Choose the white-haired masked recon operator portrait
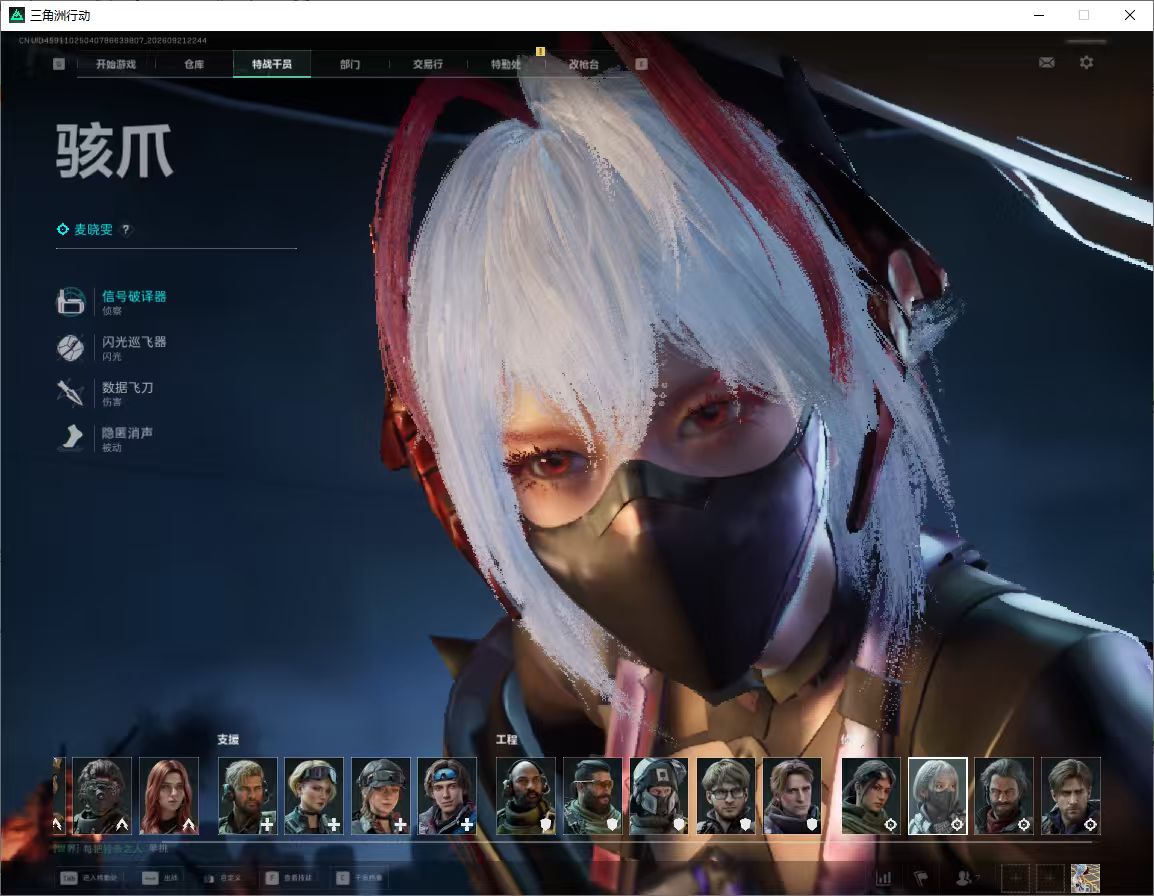1154x896 pixels. 938,796
